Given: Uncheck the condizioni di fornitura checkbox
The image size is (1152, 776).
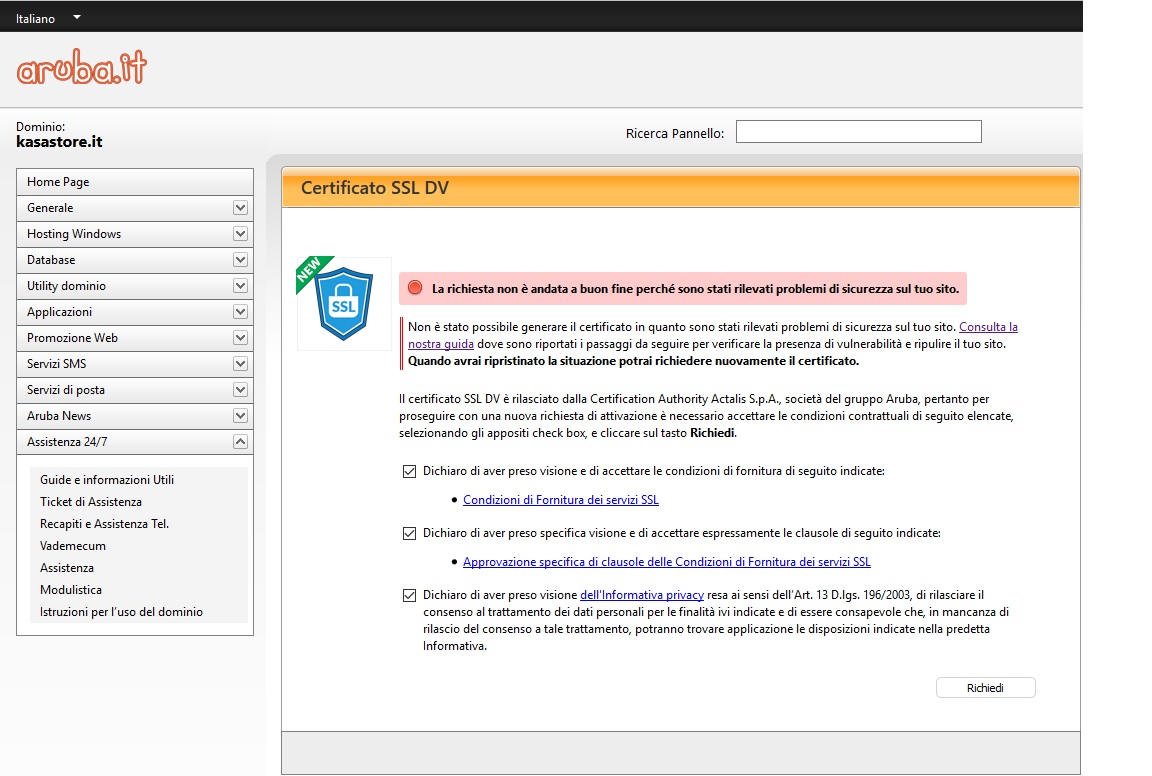Looking at the screenshot, I should coord(409,471).
